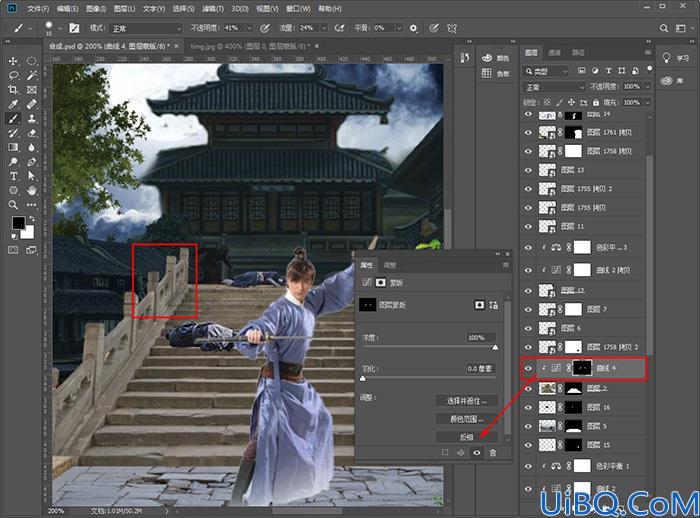
Task: Click the density slider handle
Action: (x=495, y=347)
